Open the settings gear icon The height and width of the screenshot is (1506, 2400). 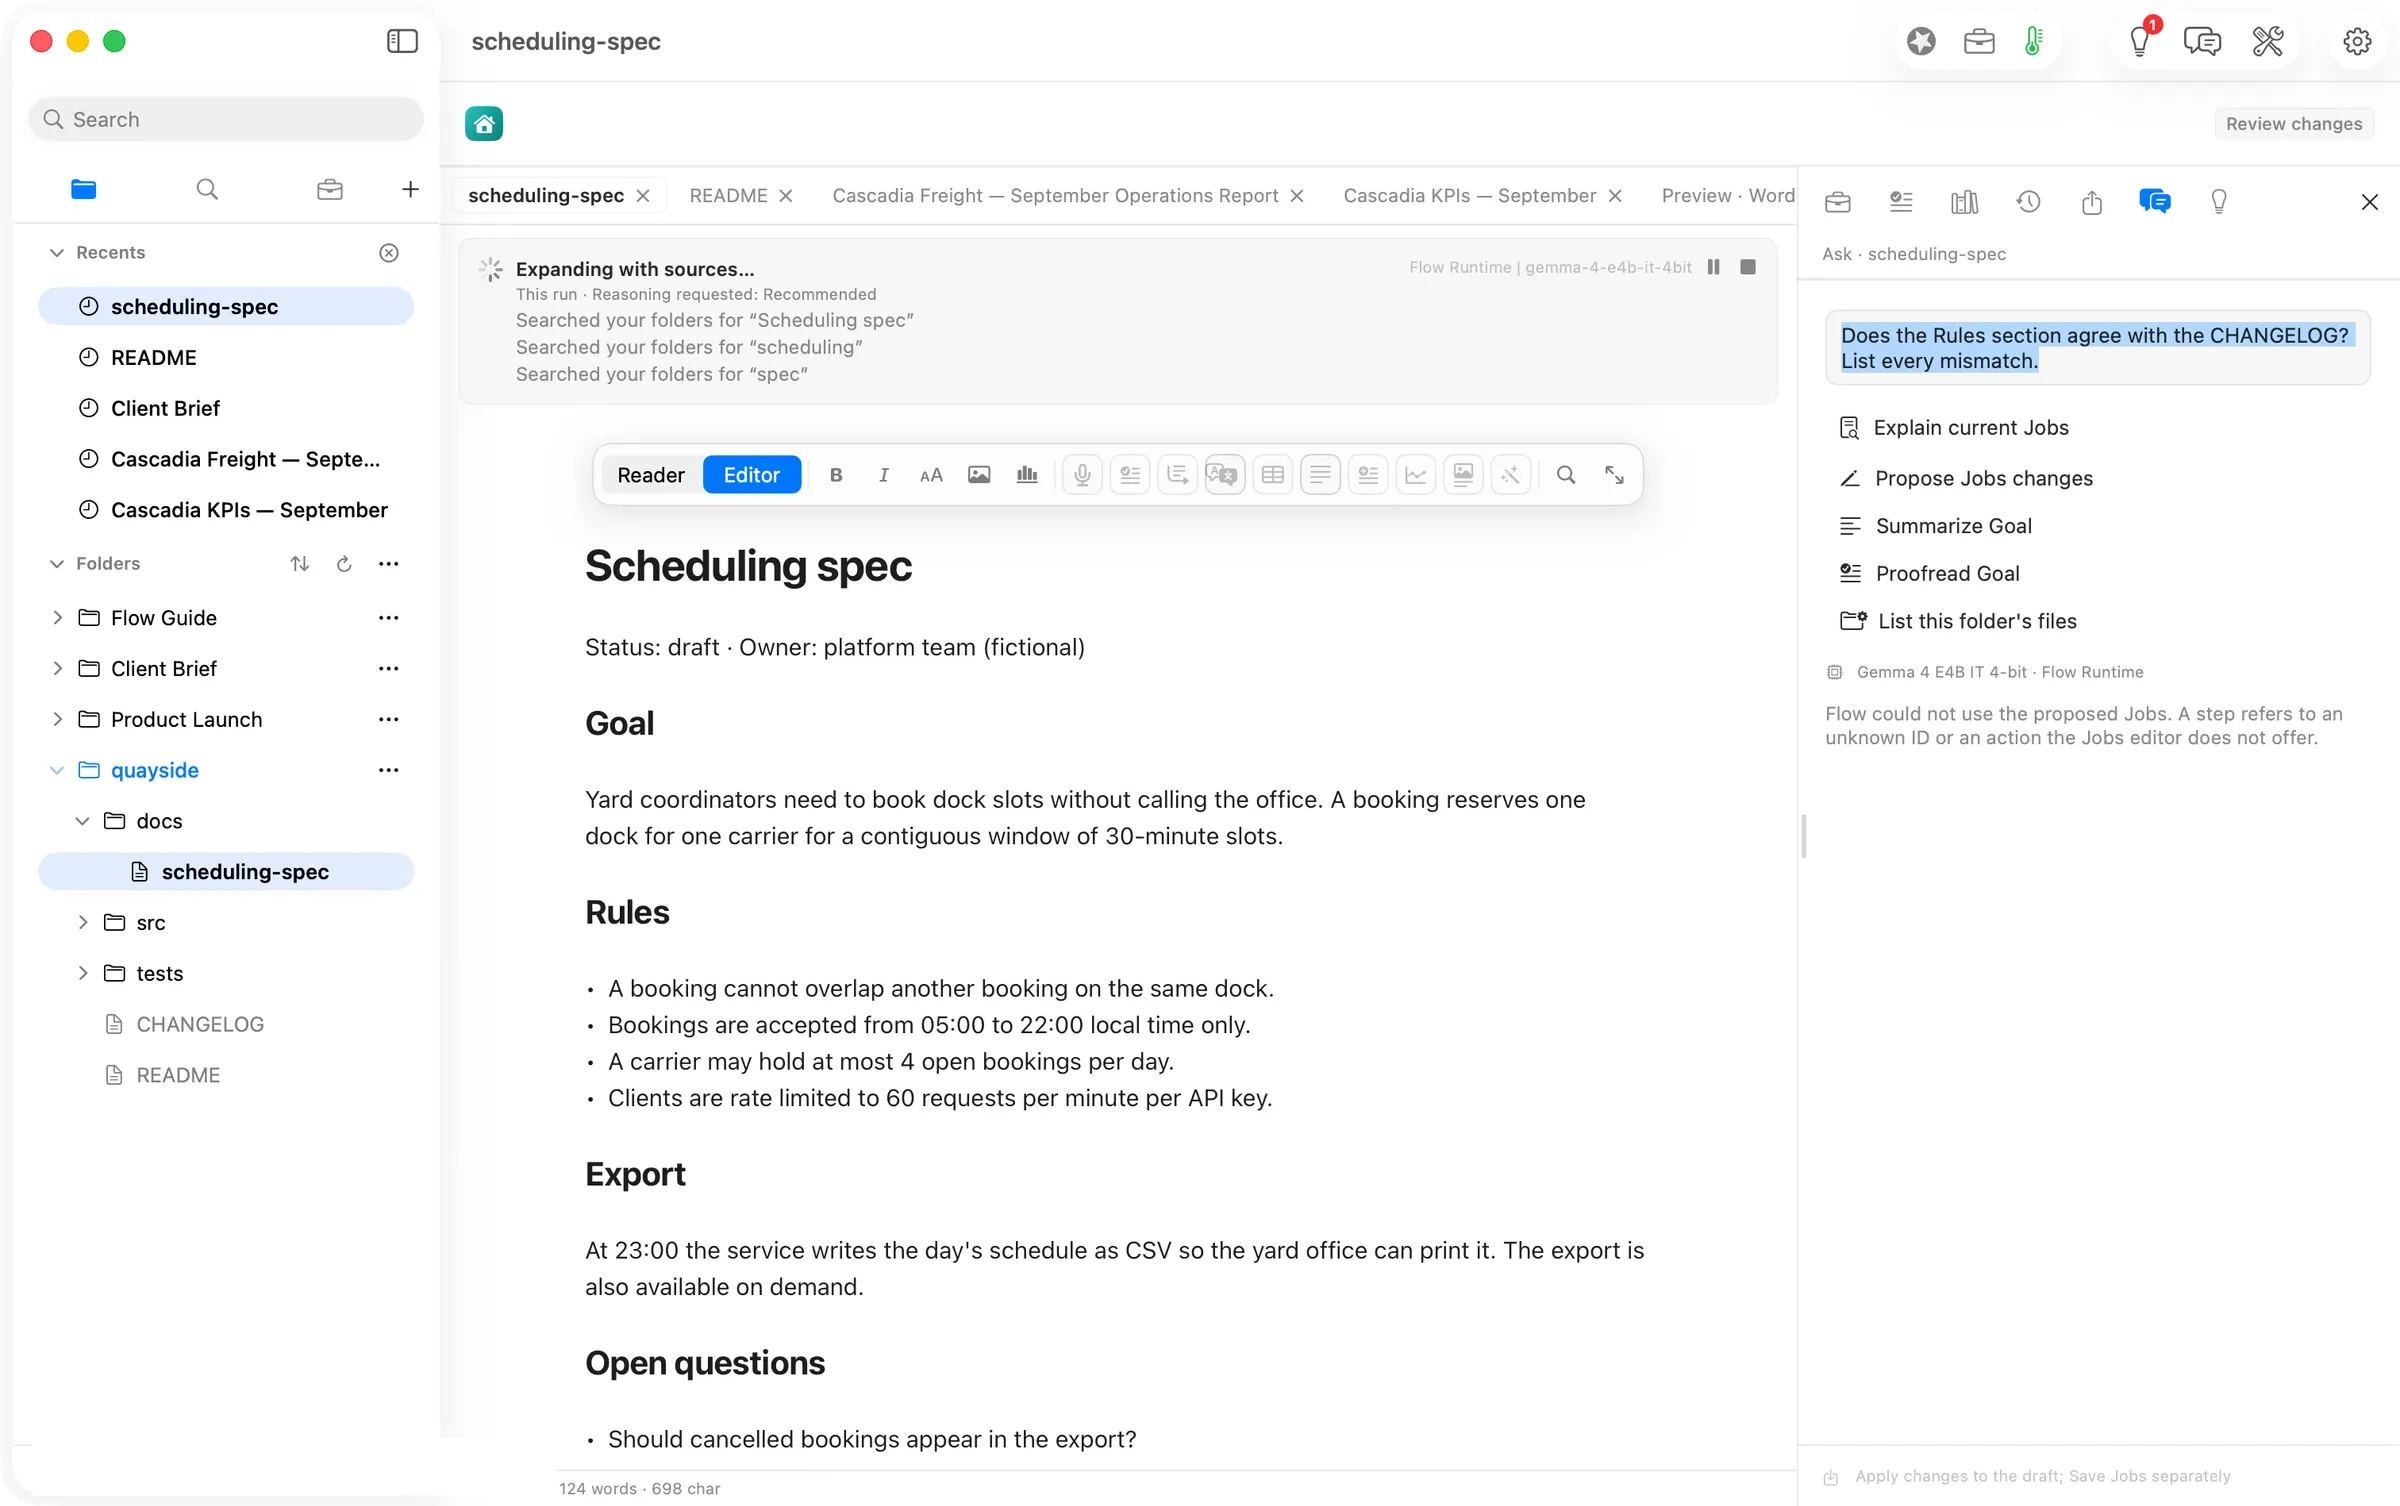click(x=2357, y=41)
